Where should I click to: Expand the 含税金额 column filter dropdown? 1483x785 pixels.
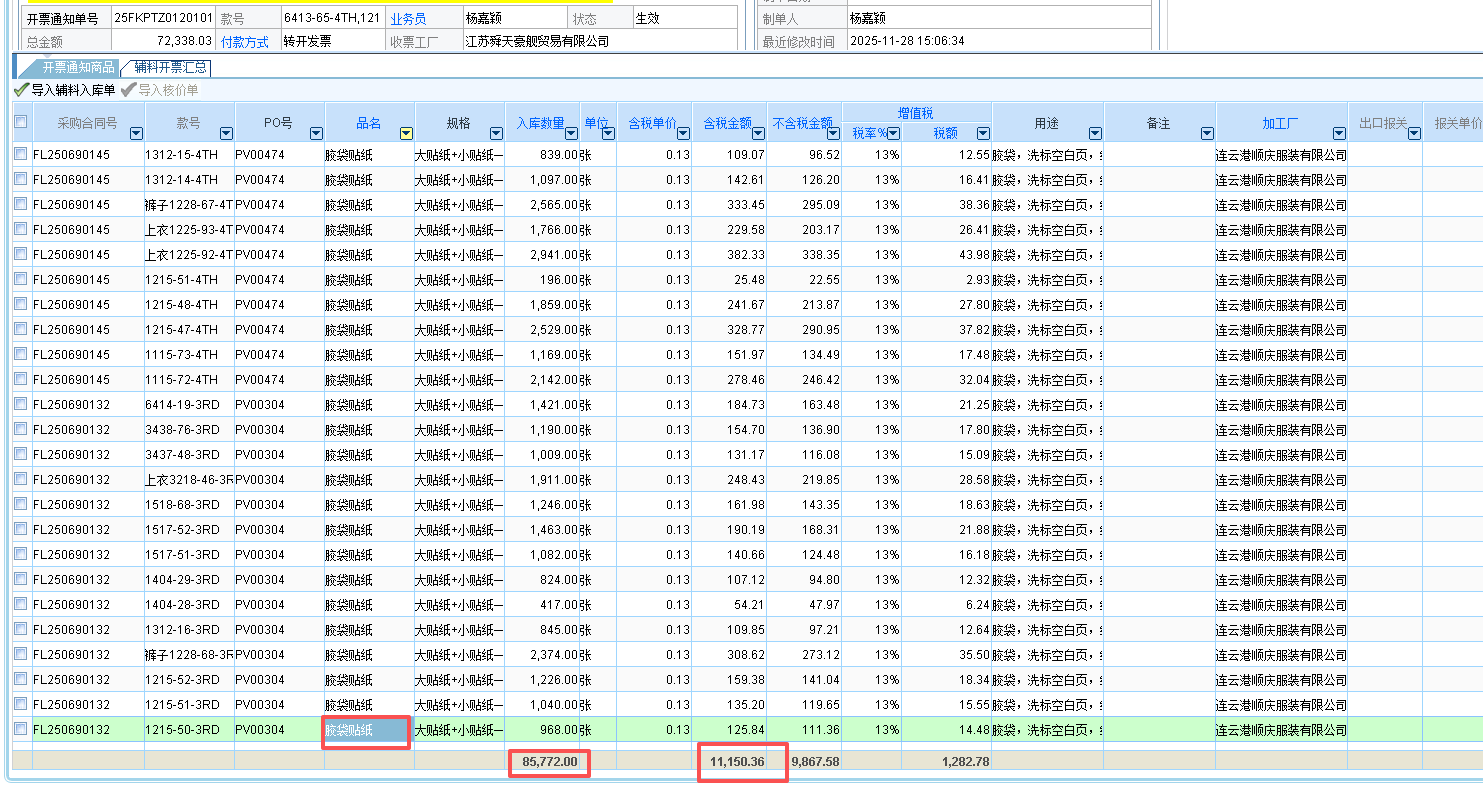click(x=758, y=133)
